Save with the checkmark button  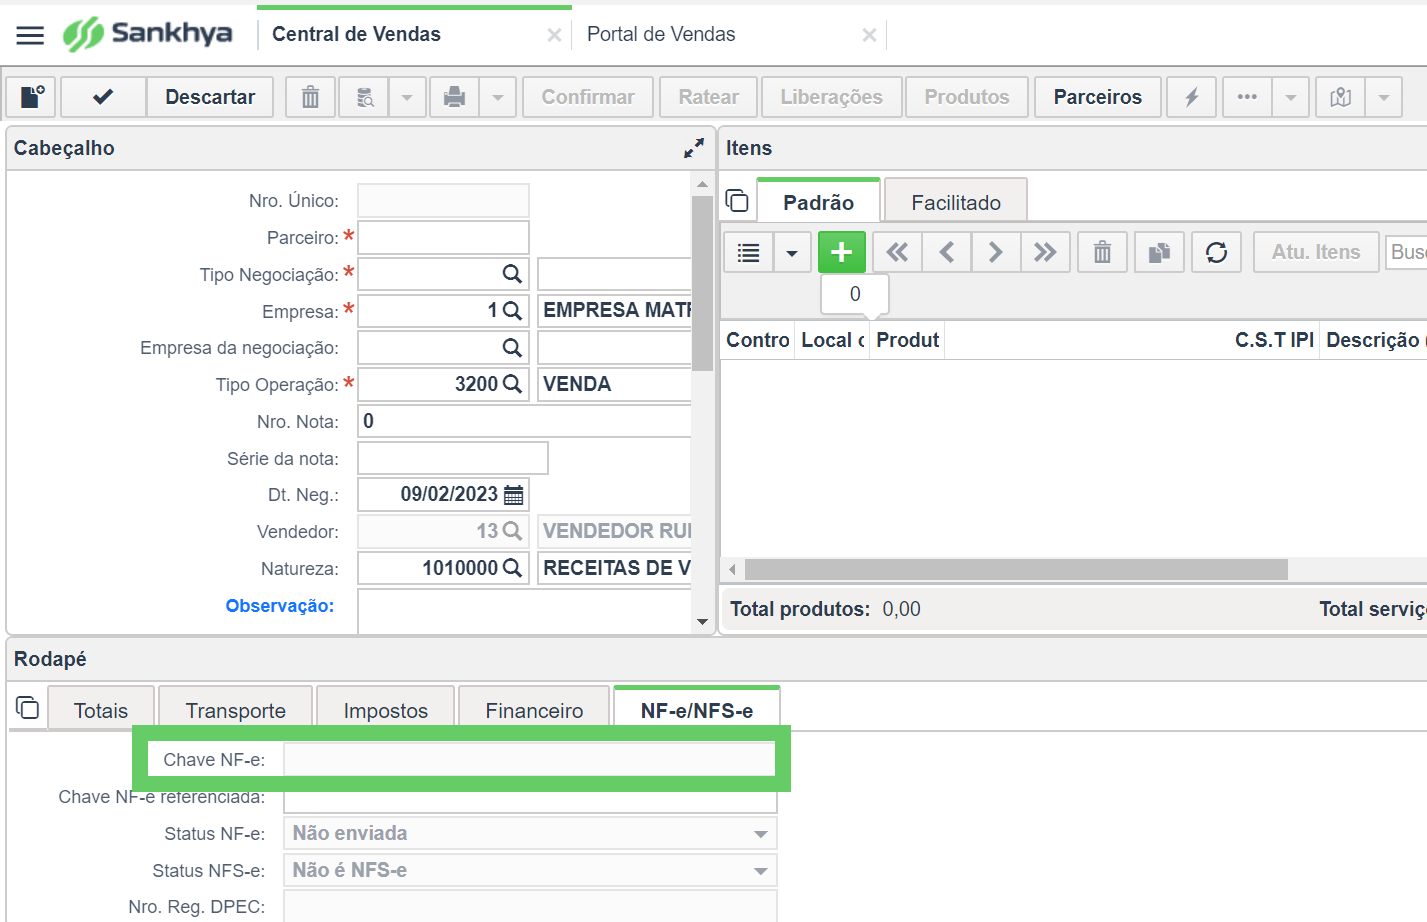(104, 97)
